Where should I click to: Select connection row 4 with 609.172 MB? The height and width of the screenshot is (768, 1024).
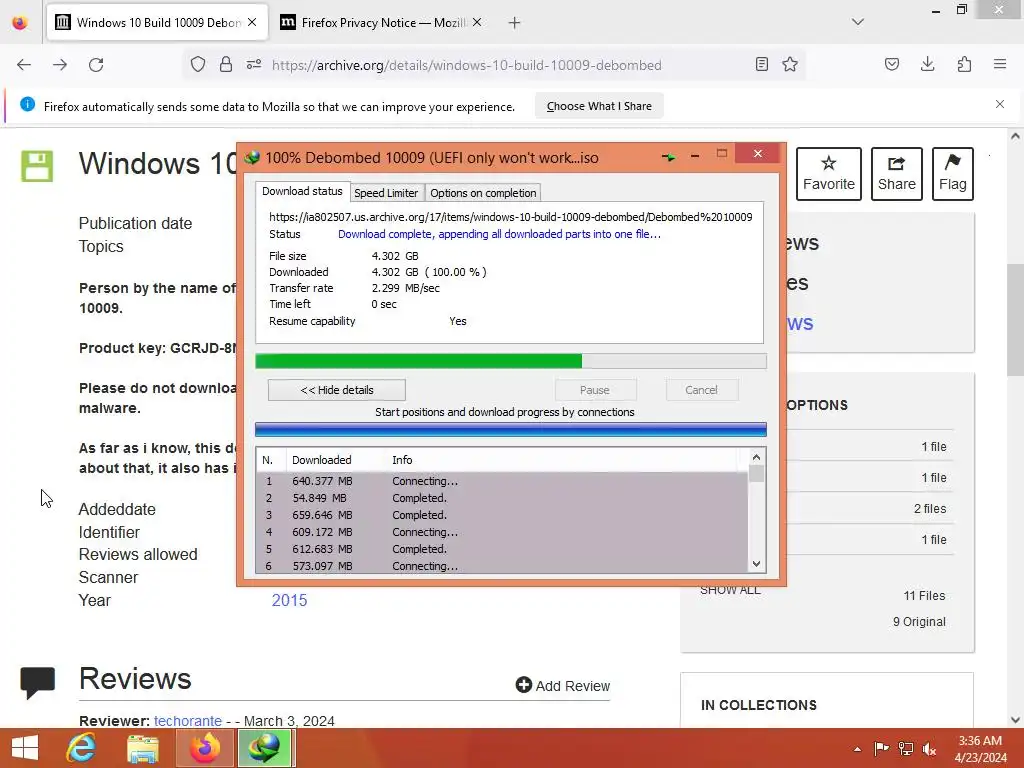(x=502, y=532)
